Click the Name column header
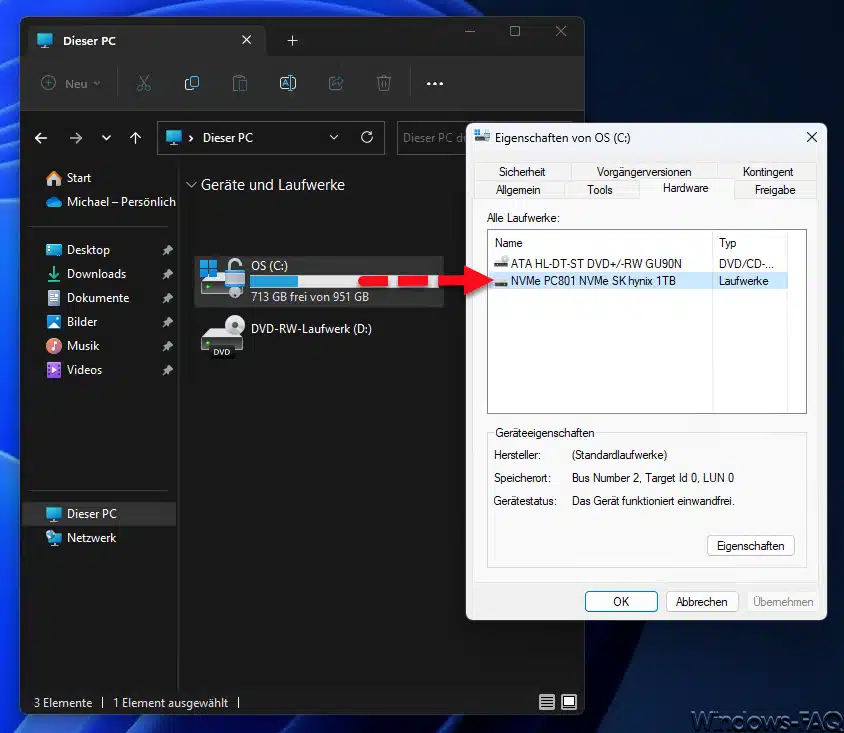This screenshot has height=733, width=844. pos(600,243)
